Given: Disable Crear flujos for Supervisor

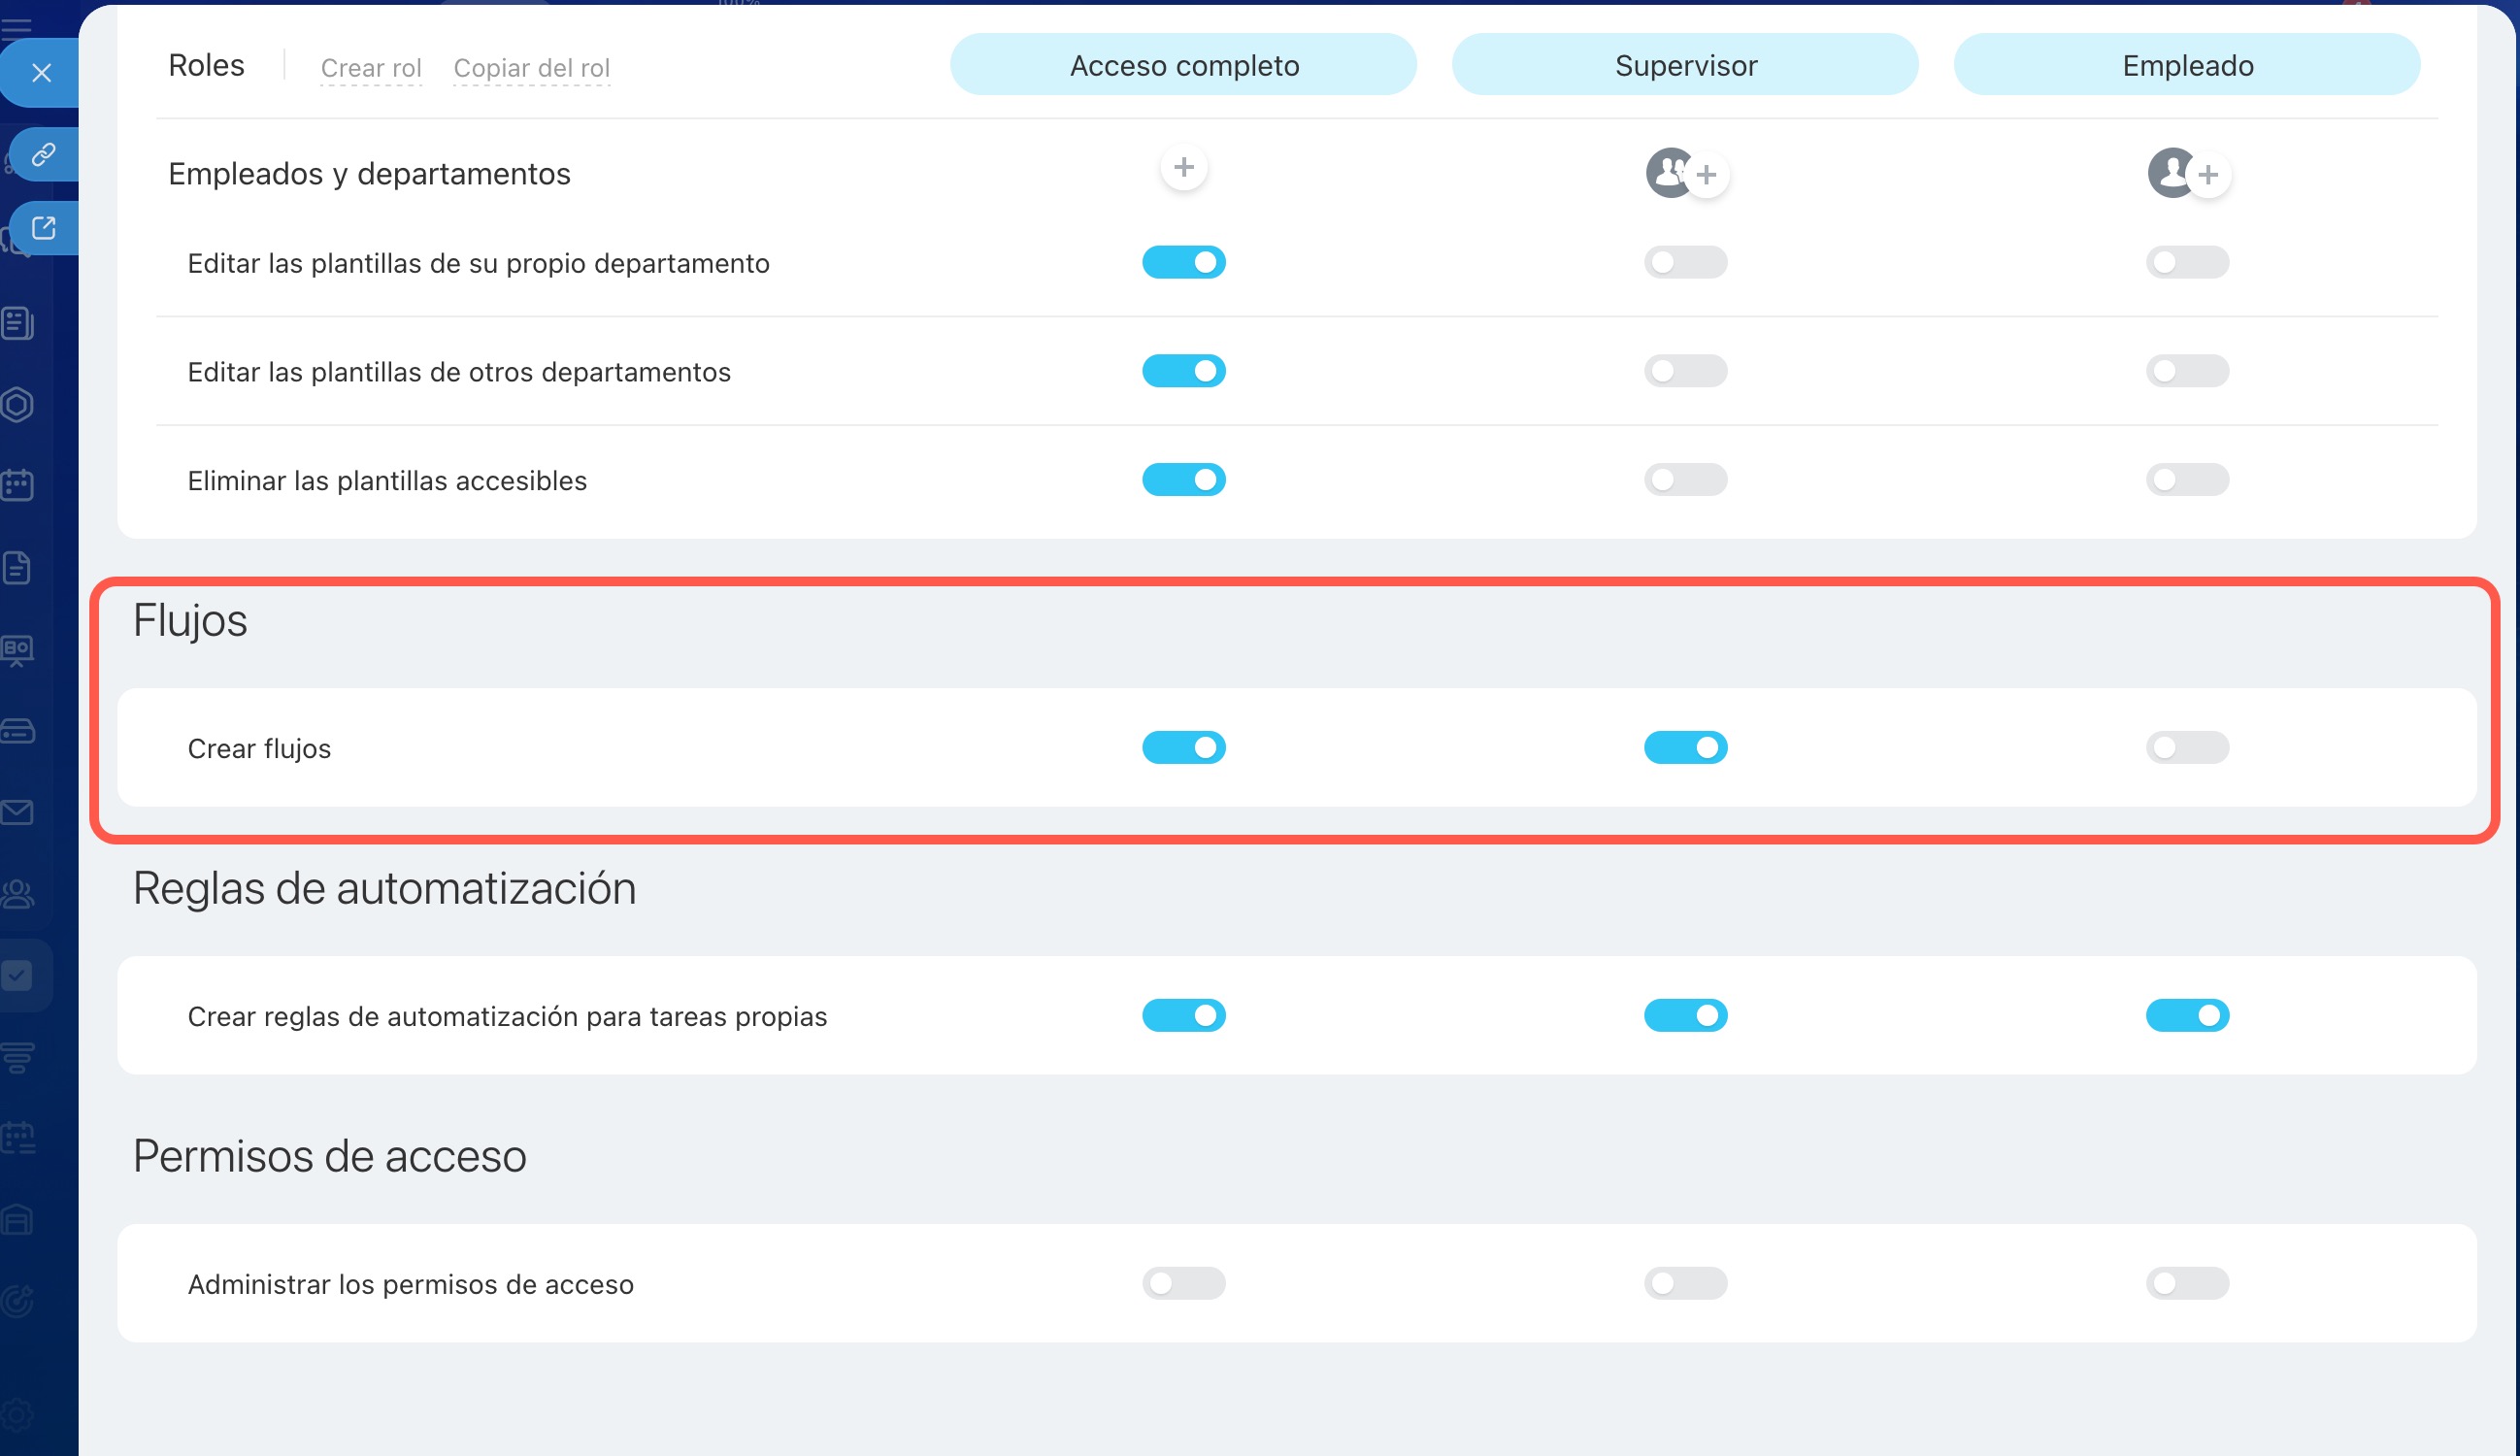Looking at the screenshot, I should pos(1685,747).
